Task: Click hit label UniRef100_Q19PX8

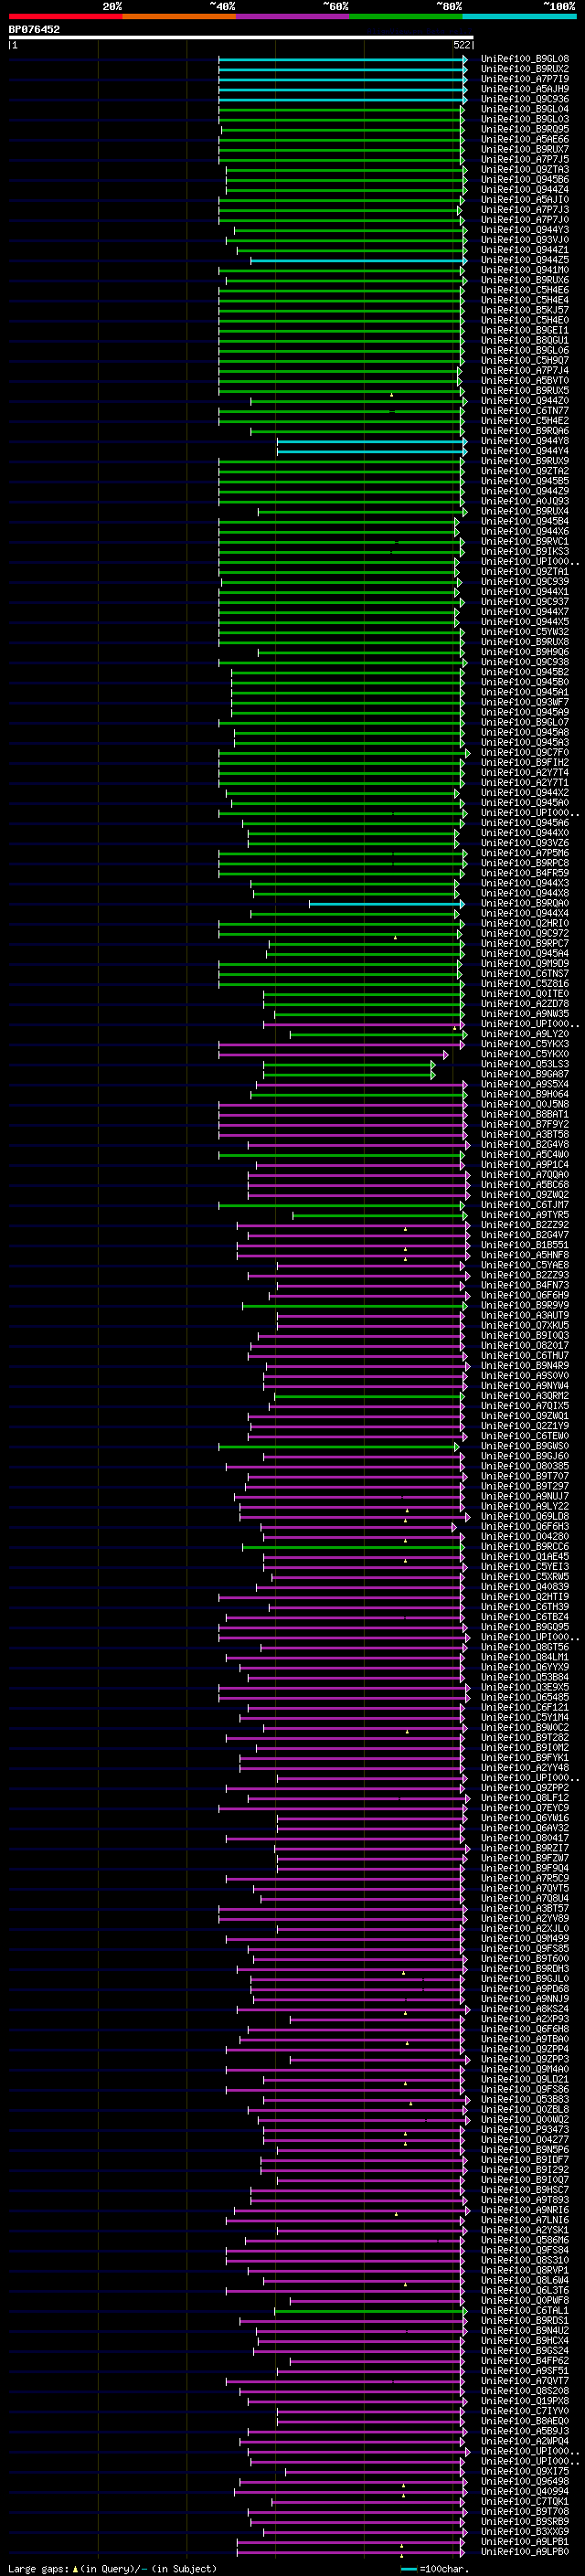Action: (x=524, y=2401)
